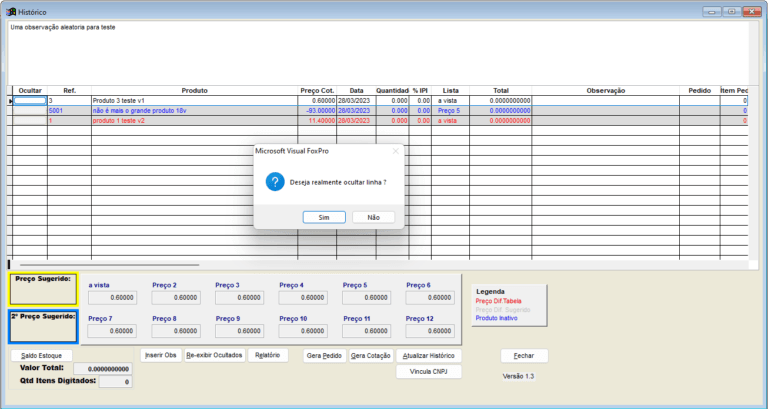This screenshot has width=768, height=409.
Task: Click Atualizar Histórico button
Action: click(429, 356)
